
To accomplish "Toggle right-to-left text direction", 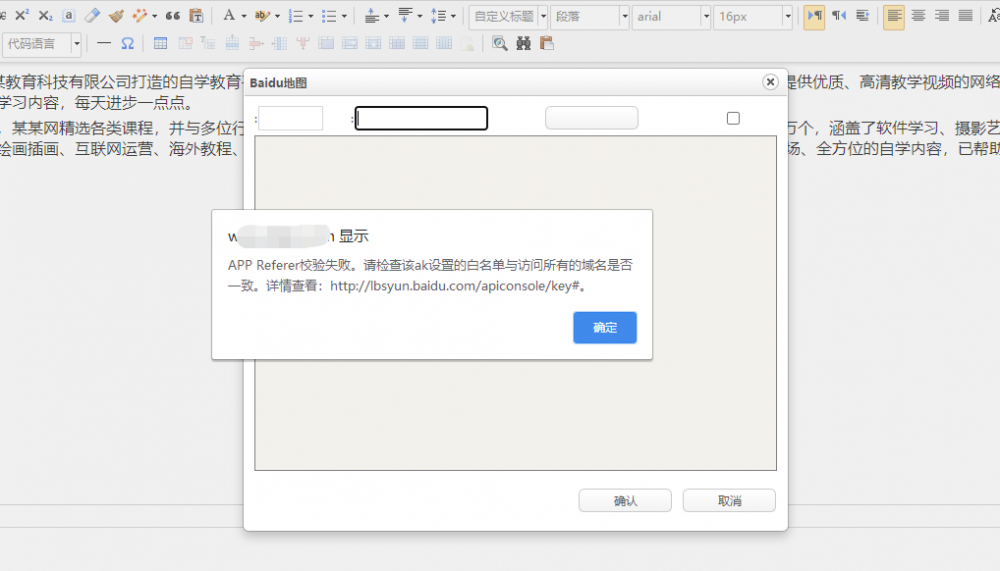I will pos(839,15).
